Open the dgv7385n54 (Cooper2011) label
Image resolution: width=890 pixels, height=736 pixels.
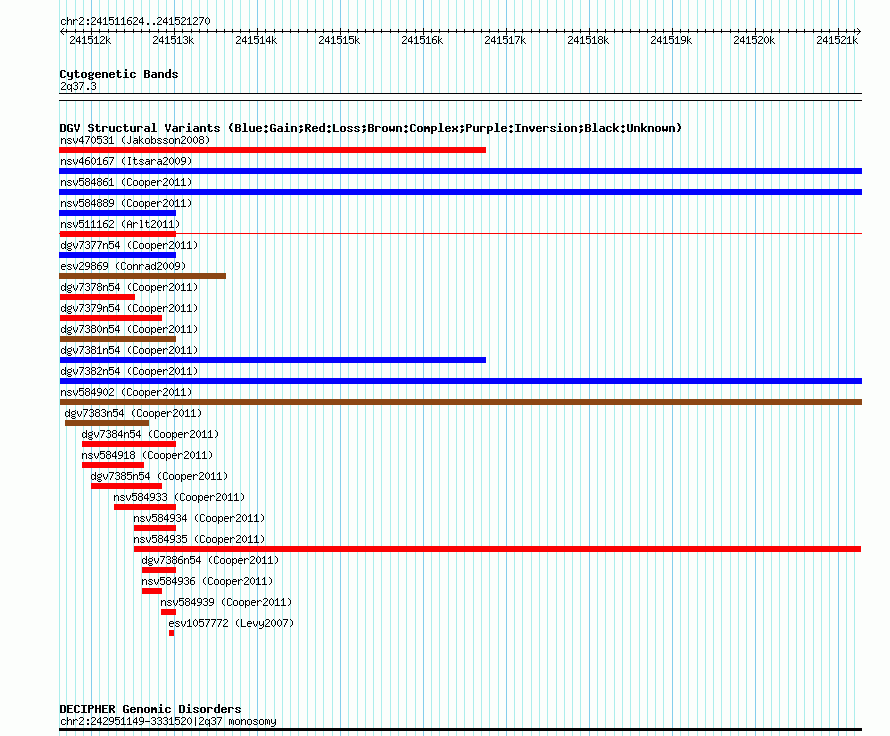pos(159,476)
